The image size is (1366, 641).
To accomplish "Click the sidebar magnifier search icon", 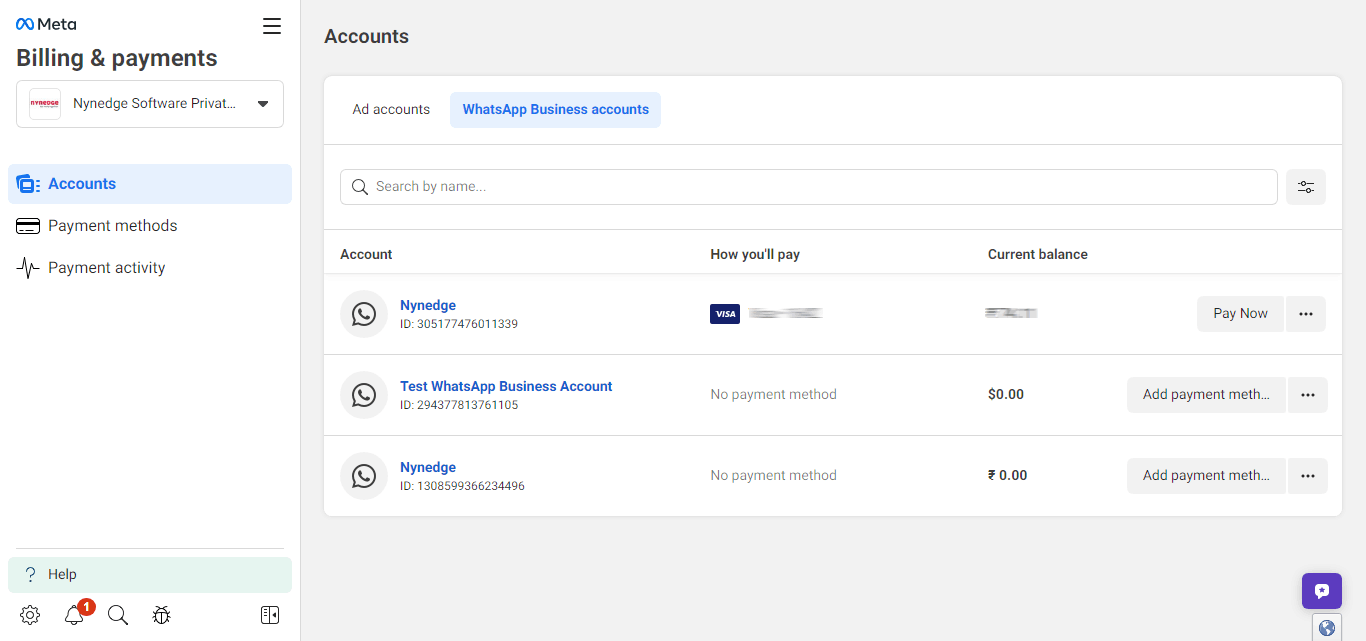I will point(118,615).
